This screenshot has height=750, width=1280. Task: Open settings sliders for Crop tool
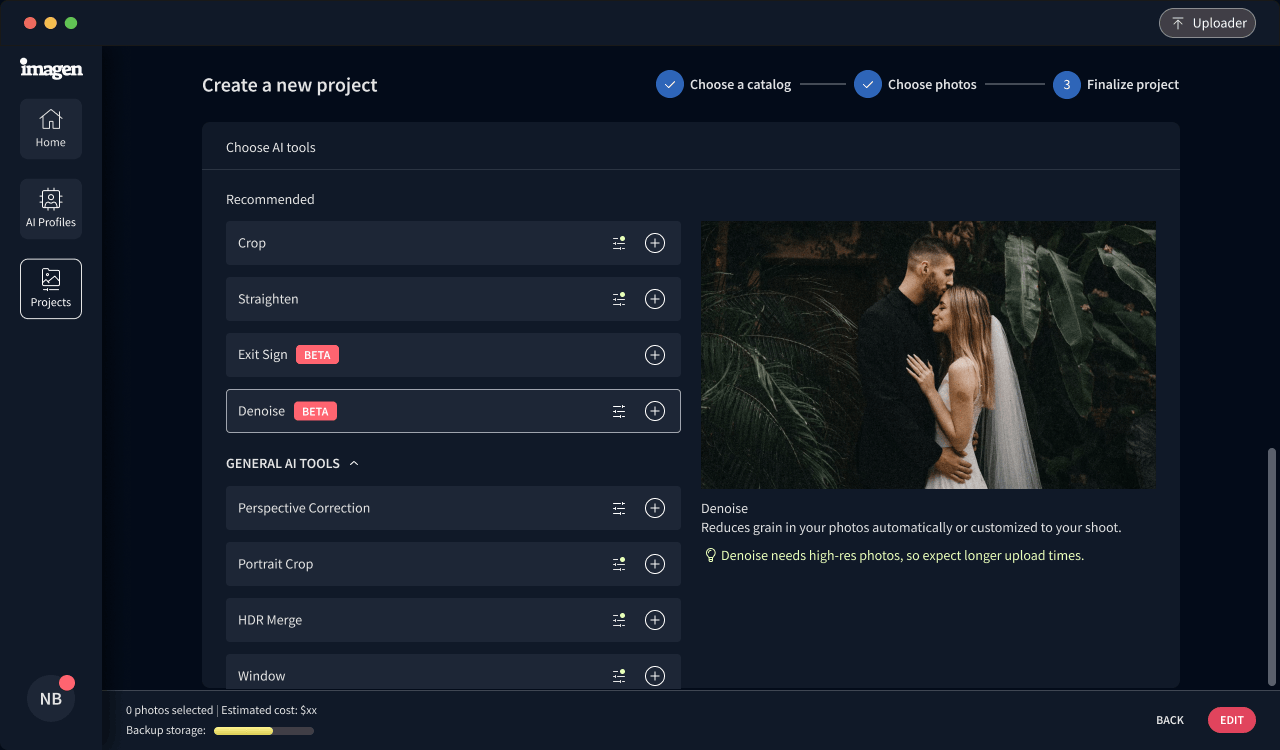(x=619, y=243)
